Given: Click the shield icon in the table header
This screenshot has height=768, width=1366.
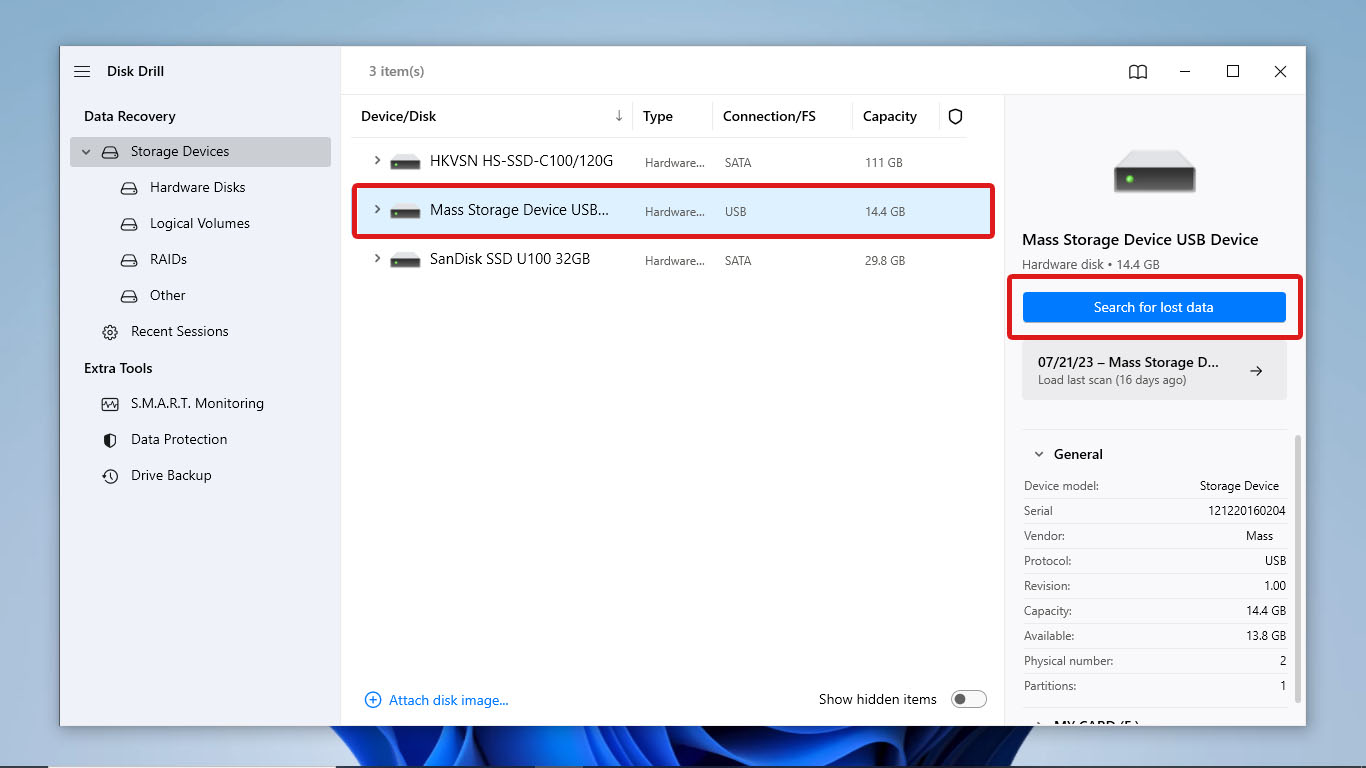Looking at the screenshot, I should [x=955, y=116].
